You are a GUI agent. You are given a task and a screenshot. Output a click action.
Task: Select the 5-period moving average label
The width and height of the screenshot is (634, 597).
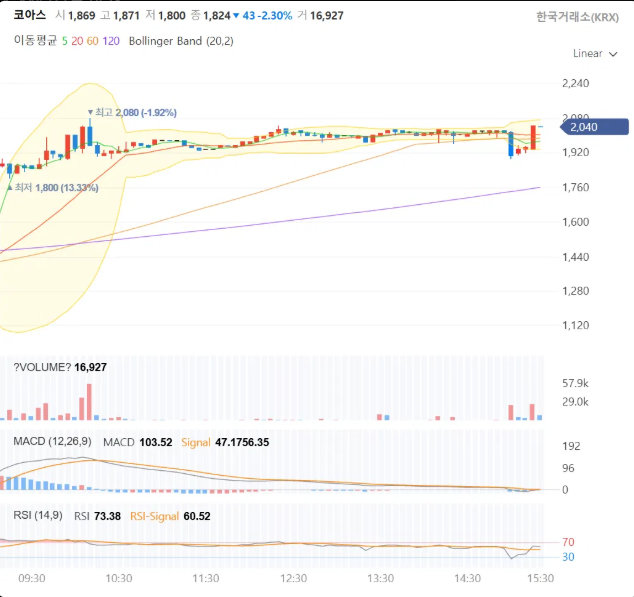point(65,41)
